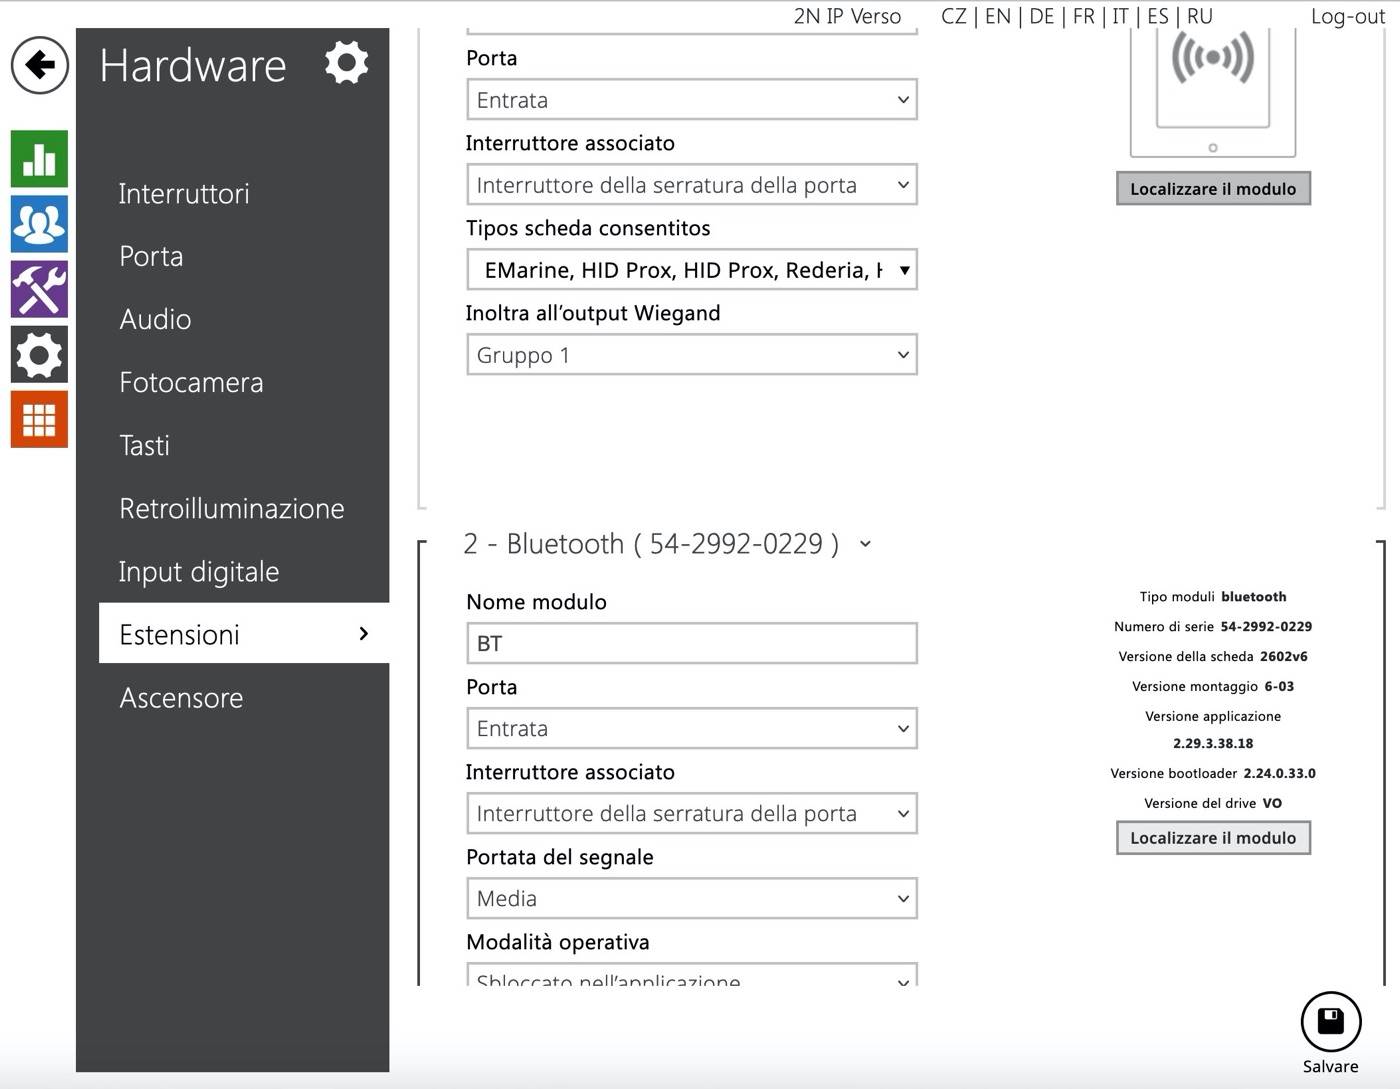Open the orange grid services section
The image size is (1400, 1089).
[x=40, y=419]
